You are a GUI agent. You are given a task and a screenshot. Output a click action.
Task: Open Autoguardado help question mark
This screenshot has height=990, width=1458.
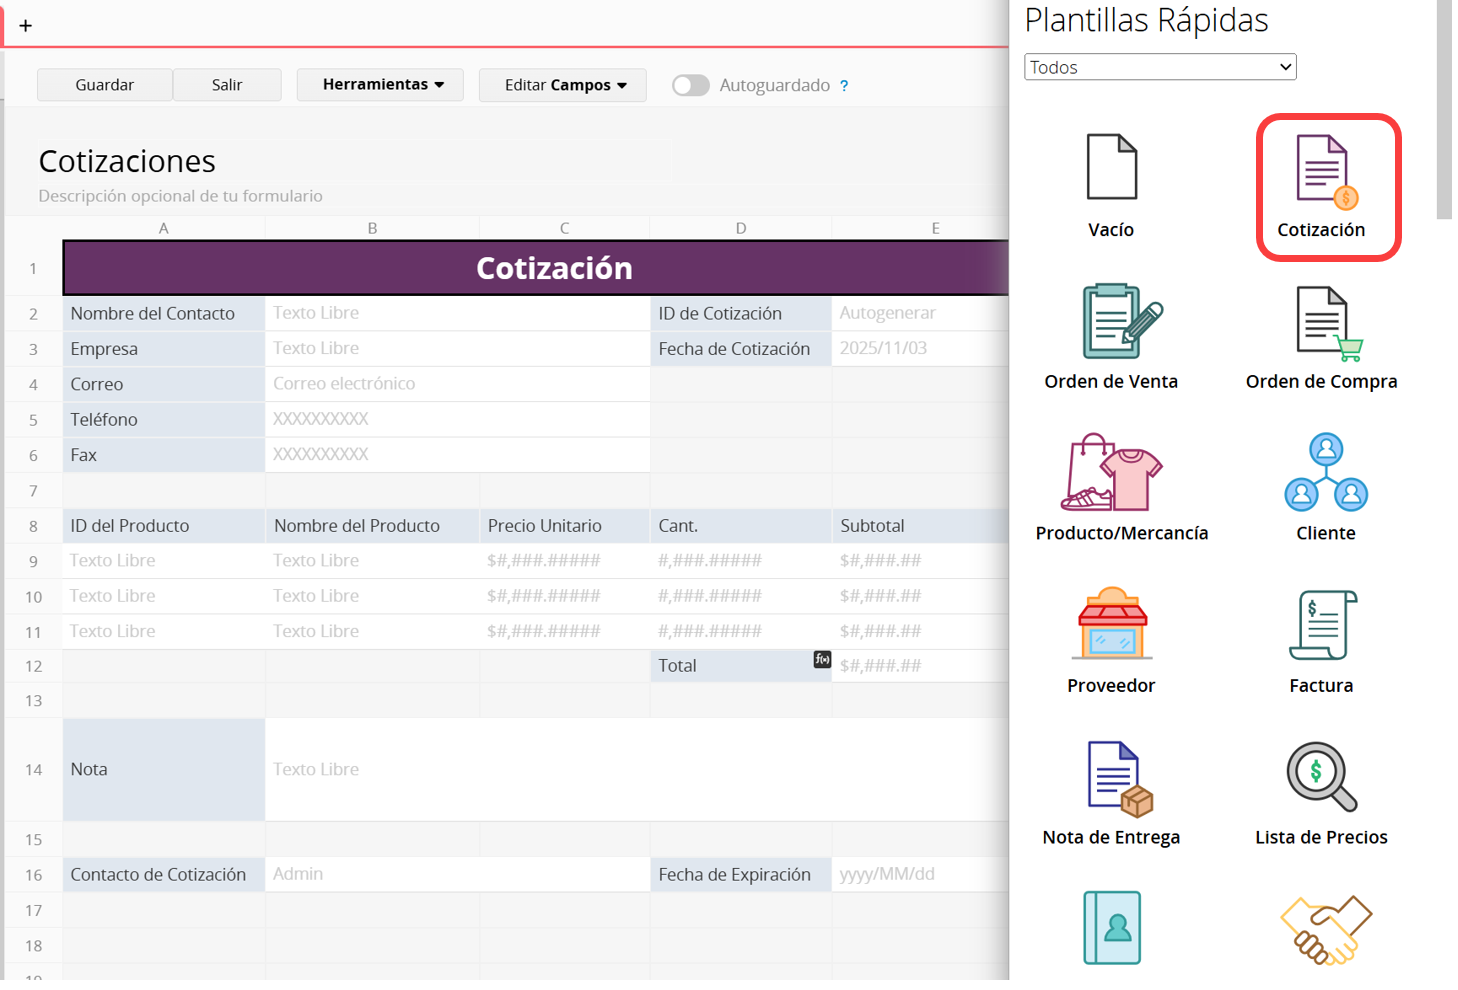844,86
